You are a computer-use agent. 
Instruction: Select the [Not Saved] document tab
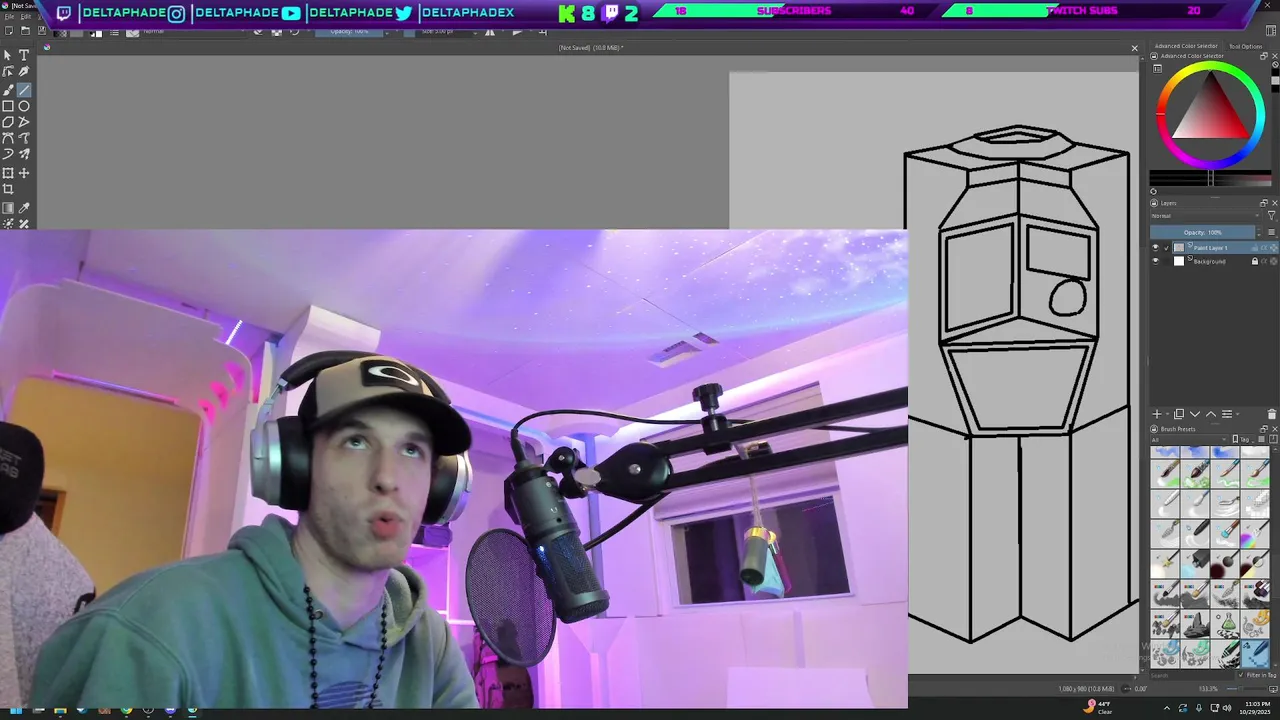[x=591, y=47]
